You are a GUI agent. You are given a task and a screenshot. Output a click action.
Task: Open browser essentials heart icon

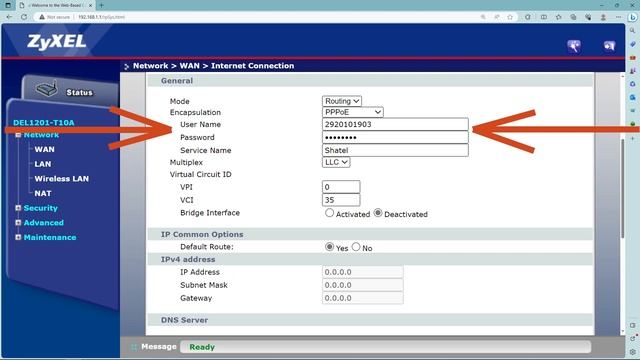pos(588,17)
